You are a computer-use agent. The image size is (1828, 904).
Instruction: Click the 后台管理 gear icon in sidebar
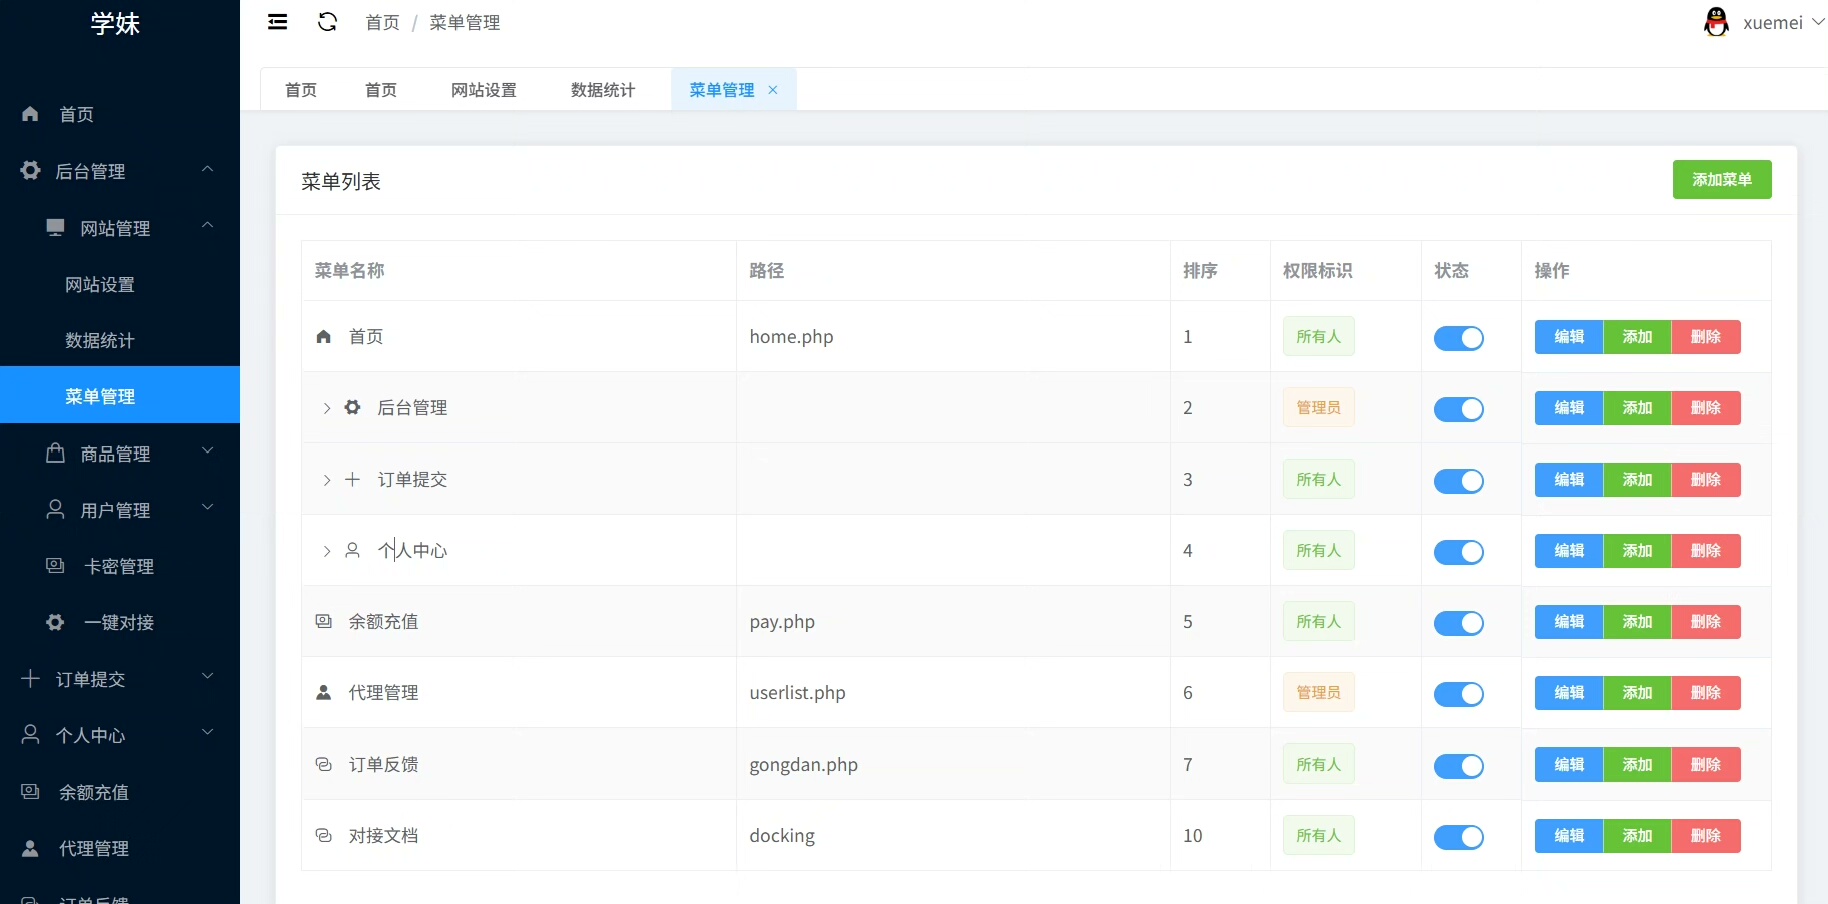pyautogui.click(x=31, y=171)
